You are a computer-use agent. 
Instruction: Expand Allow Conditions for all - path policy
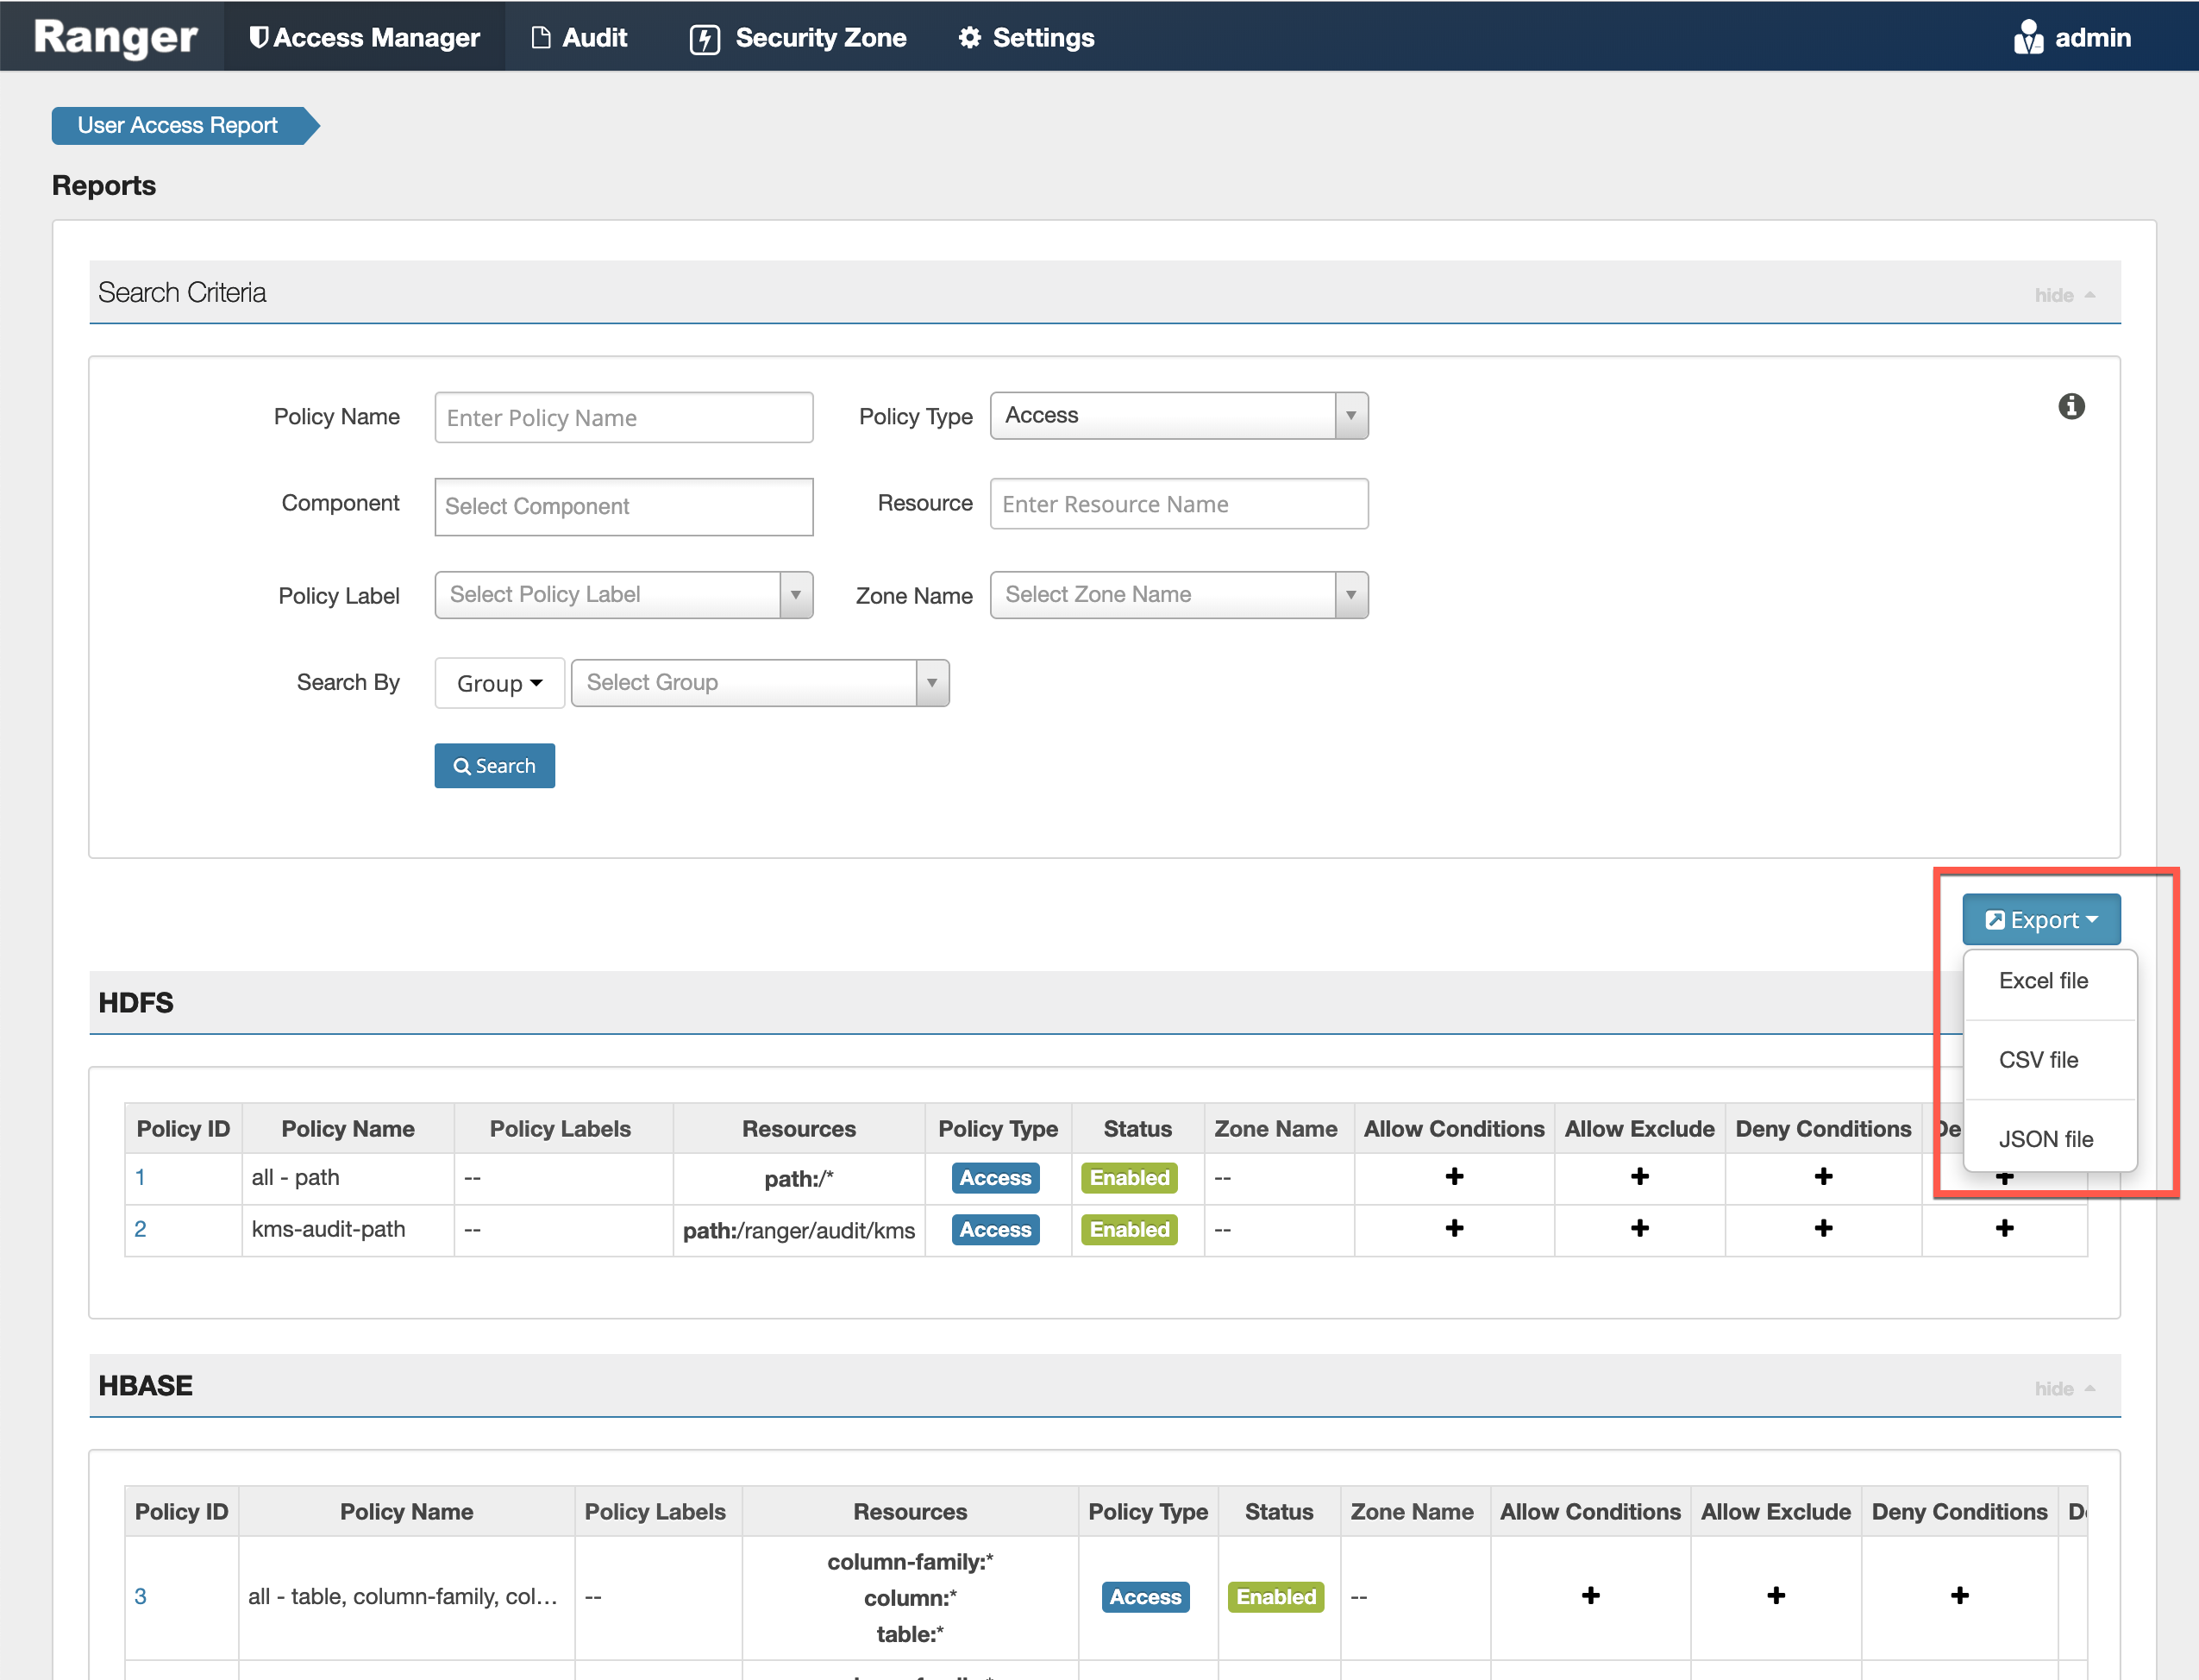point(1454,1177)
